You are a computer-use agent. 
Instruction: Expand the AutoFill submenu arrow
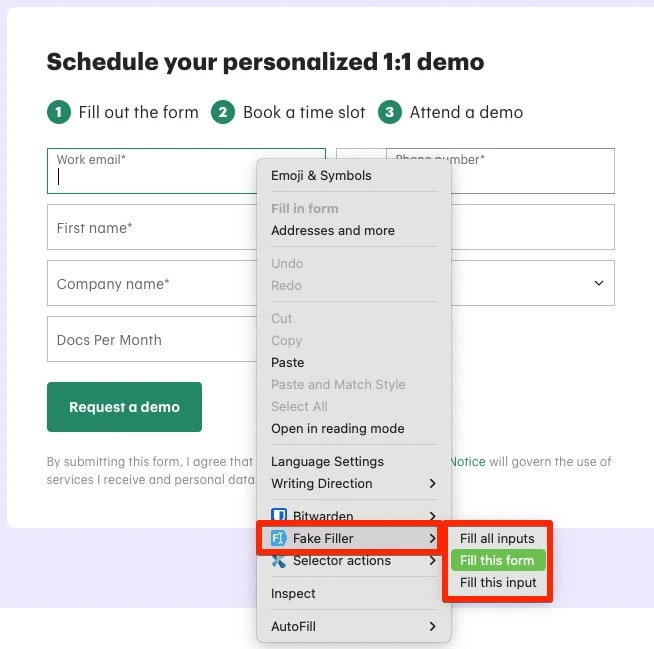pos(433,627)
